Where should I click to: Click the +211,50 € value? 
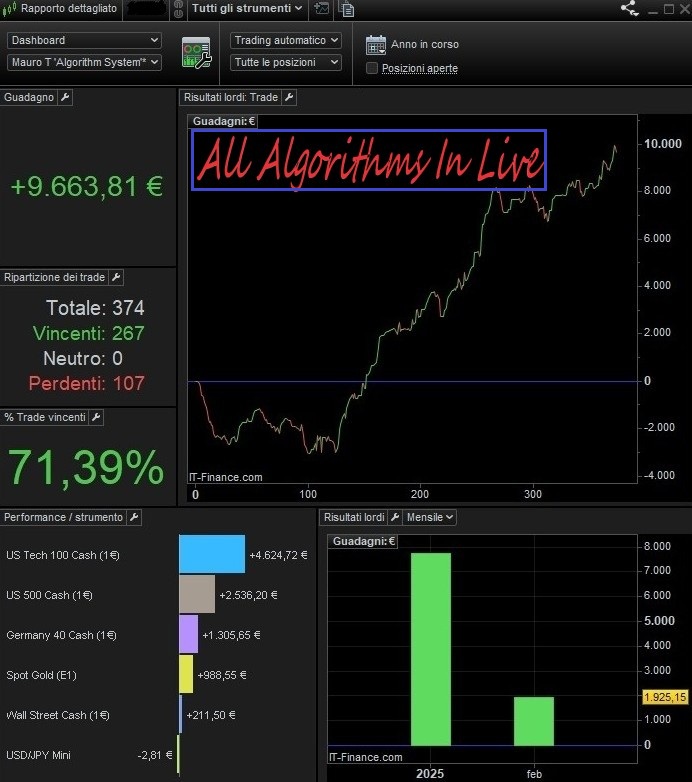(211, 715)
